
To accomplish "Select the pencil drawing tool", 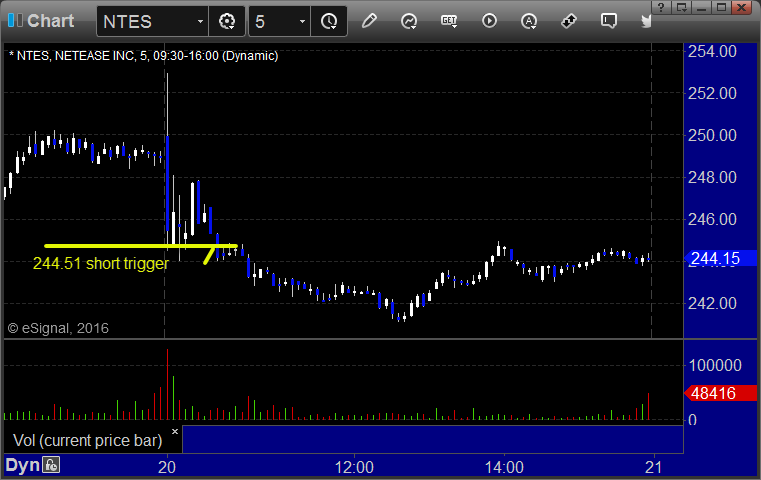I will (369, 21).
